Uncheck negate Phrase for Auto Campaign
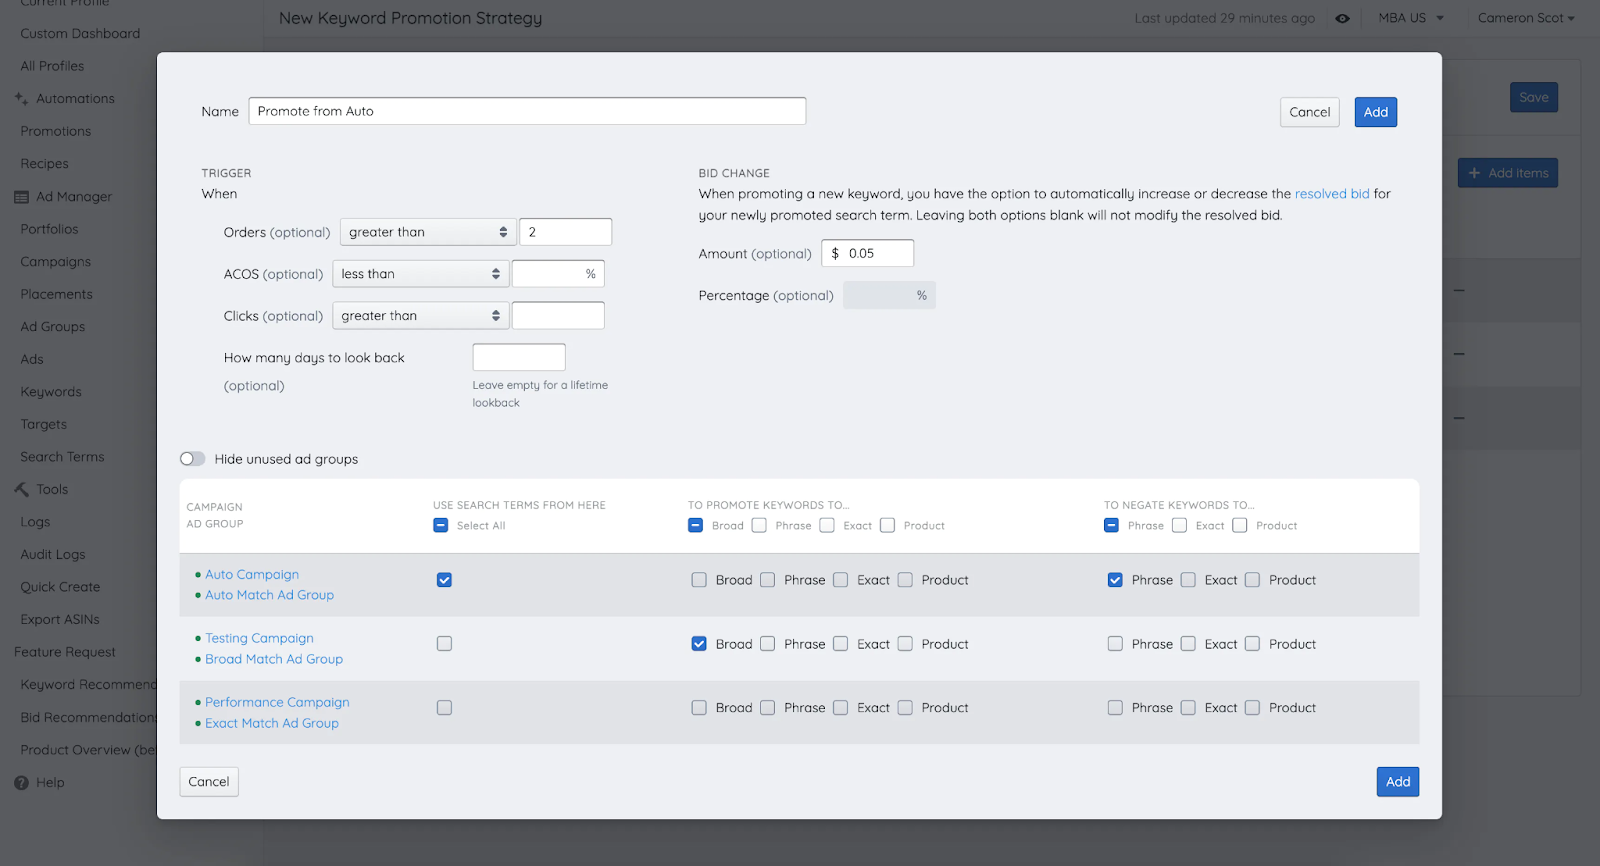The width and height of the screenshot is (1600, 866). point(1115,580)
